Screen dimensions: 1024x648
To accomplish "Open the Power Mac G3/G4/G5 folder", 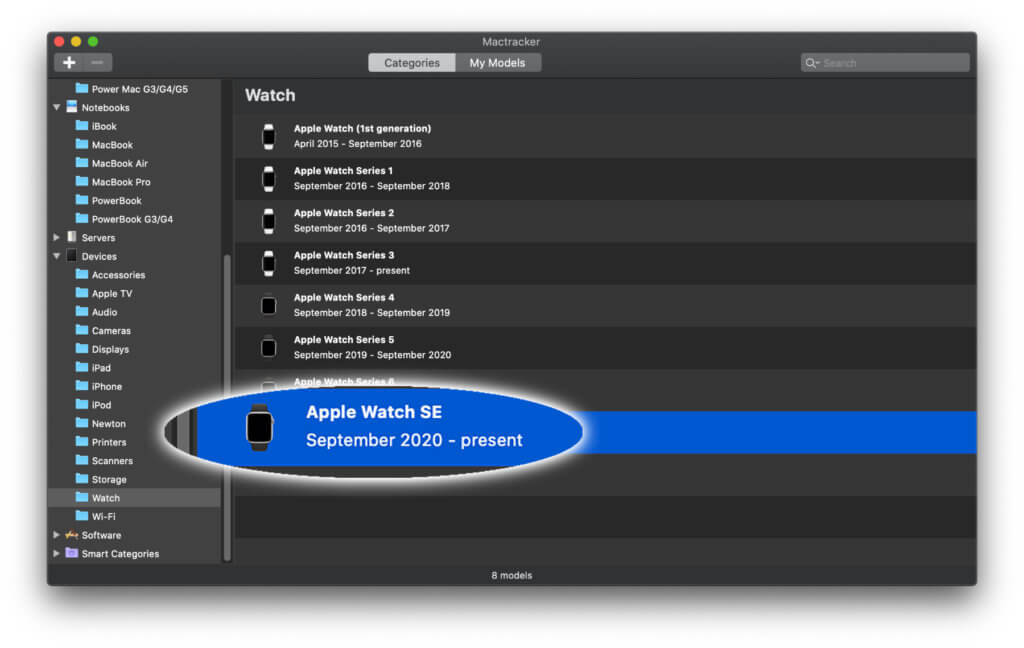I will click(x=131, y=88).
